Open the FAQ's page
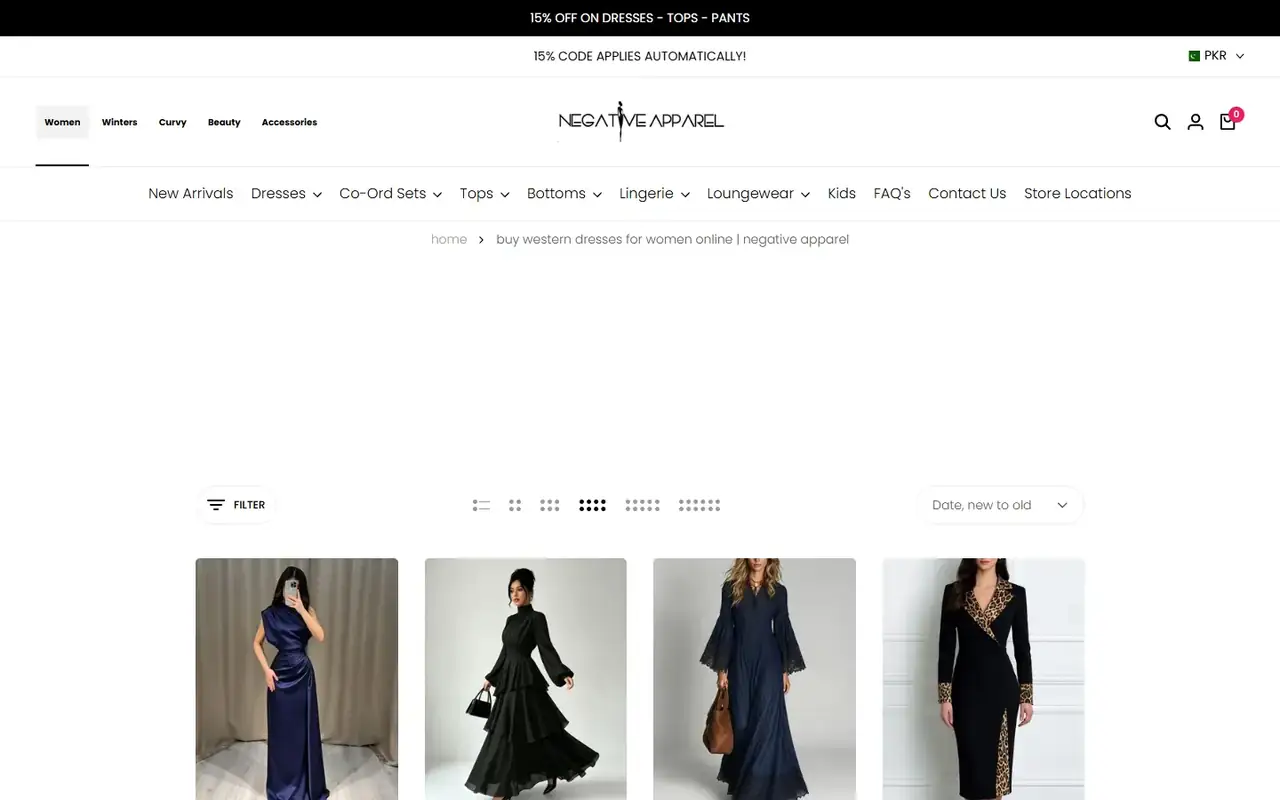1280x800 pixels. (892, 194)
